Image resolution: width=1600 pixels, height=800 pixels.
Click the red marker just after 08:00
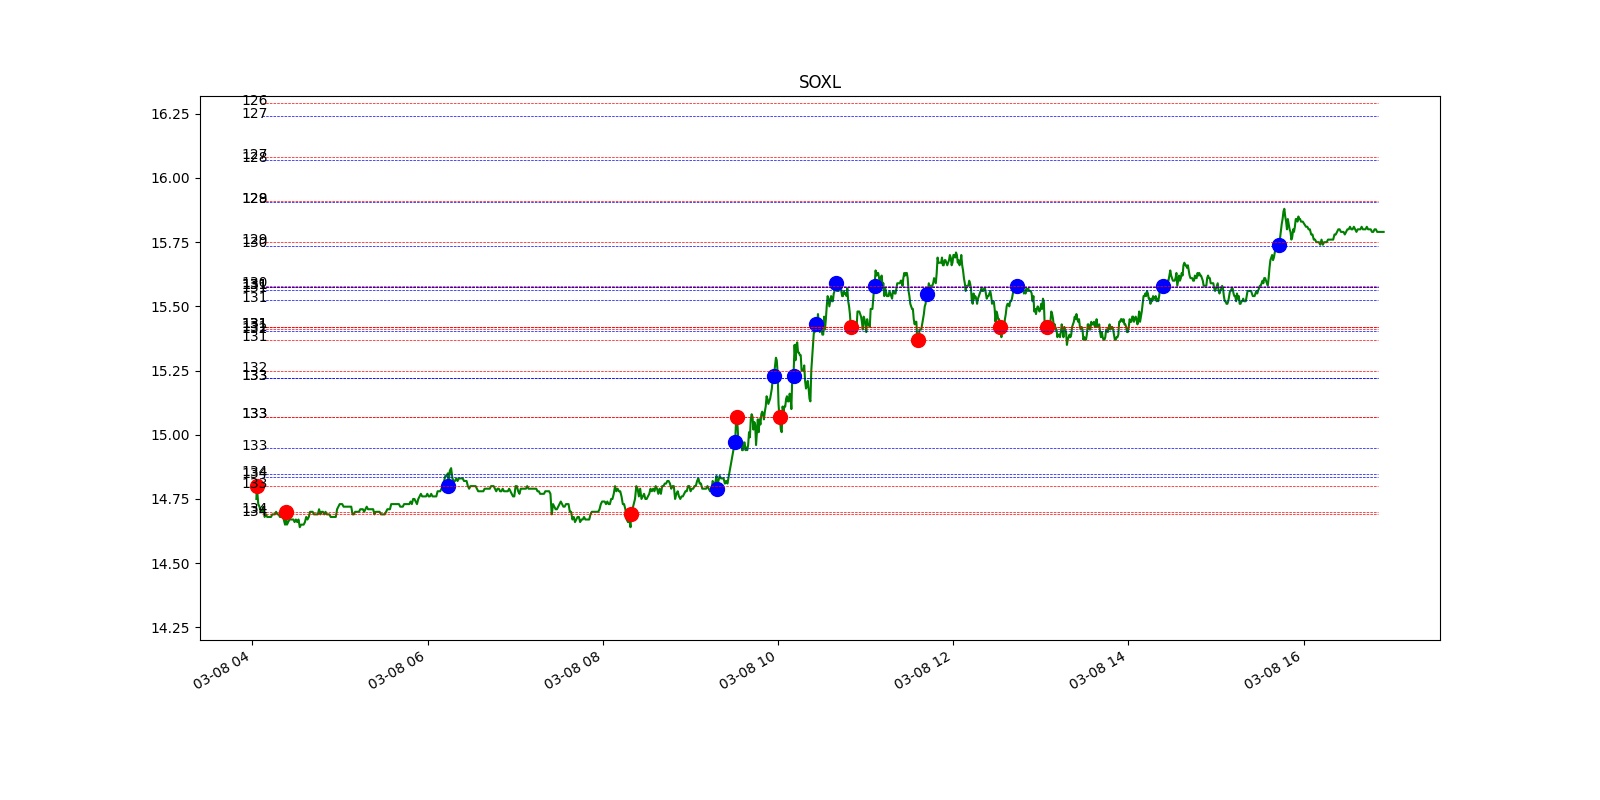[631, 515]
